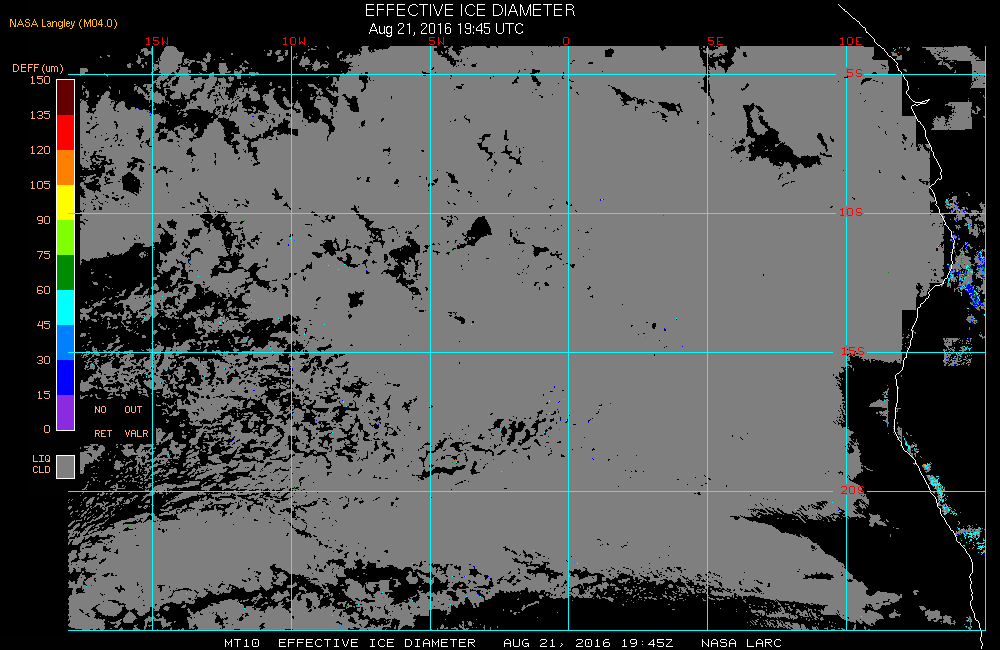Select the purple color bar segment
Image resolution: width=1000 pixels, height=650 pixels.
66,412
